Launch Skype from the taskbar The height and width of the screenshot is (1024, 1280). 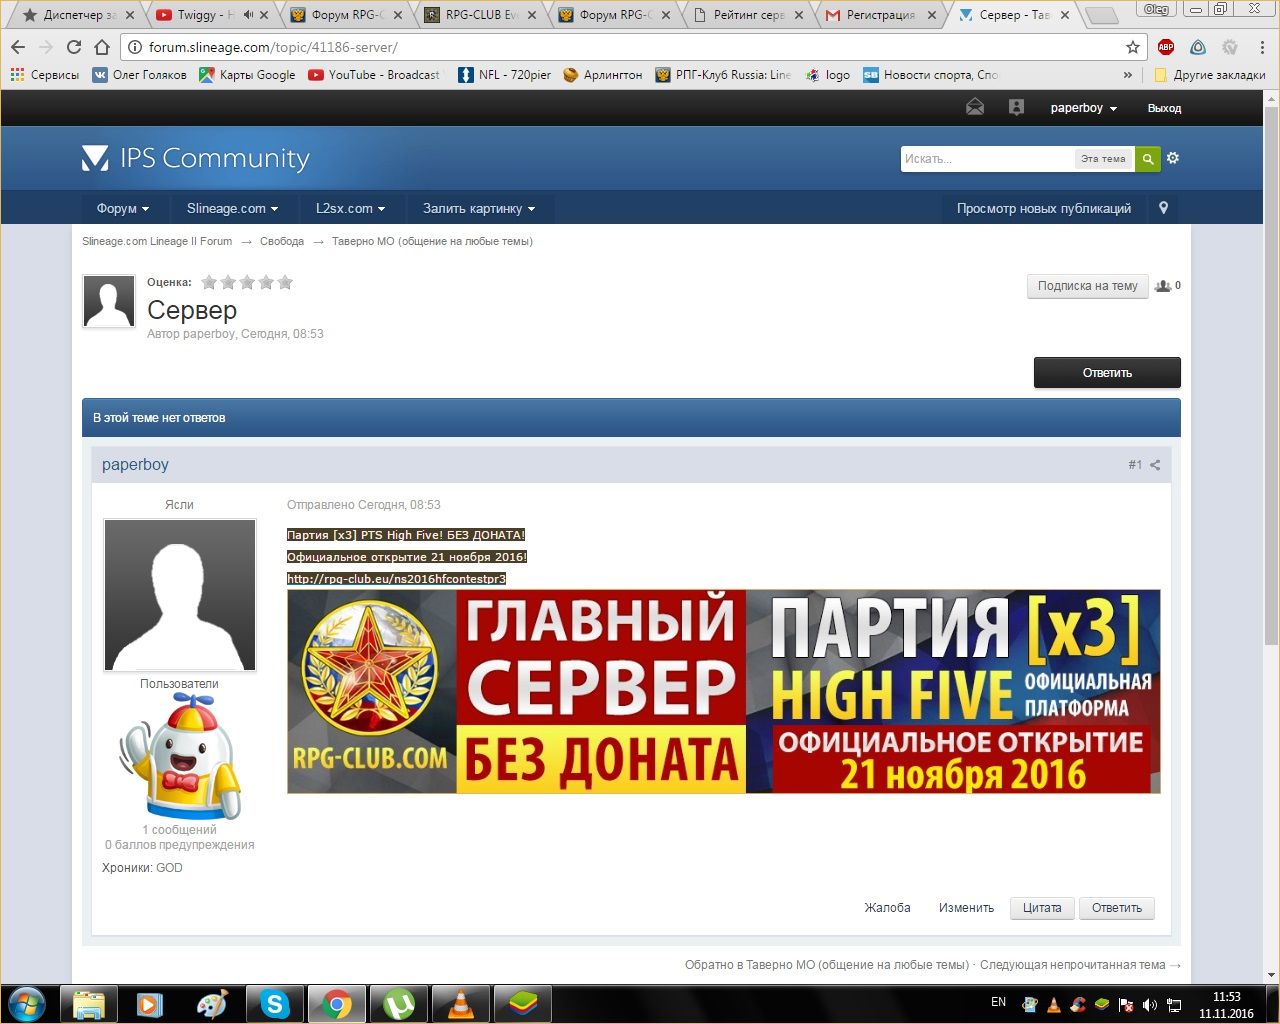(274, 1004)
